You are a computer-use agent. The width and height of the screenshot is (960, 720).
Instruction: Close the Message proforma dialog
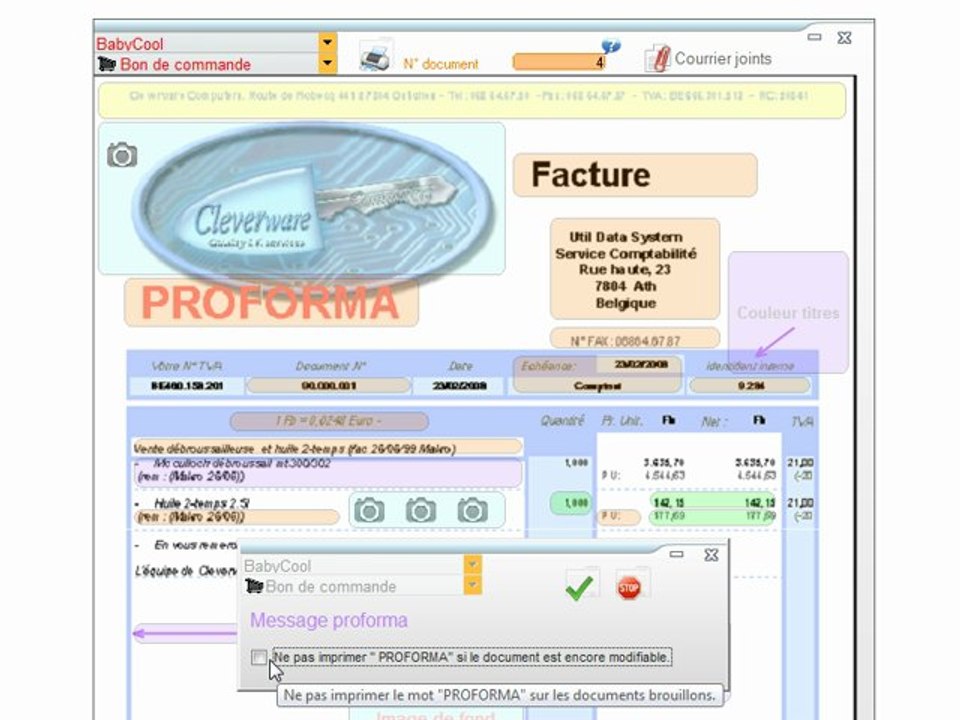coord(711,555)
